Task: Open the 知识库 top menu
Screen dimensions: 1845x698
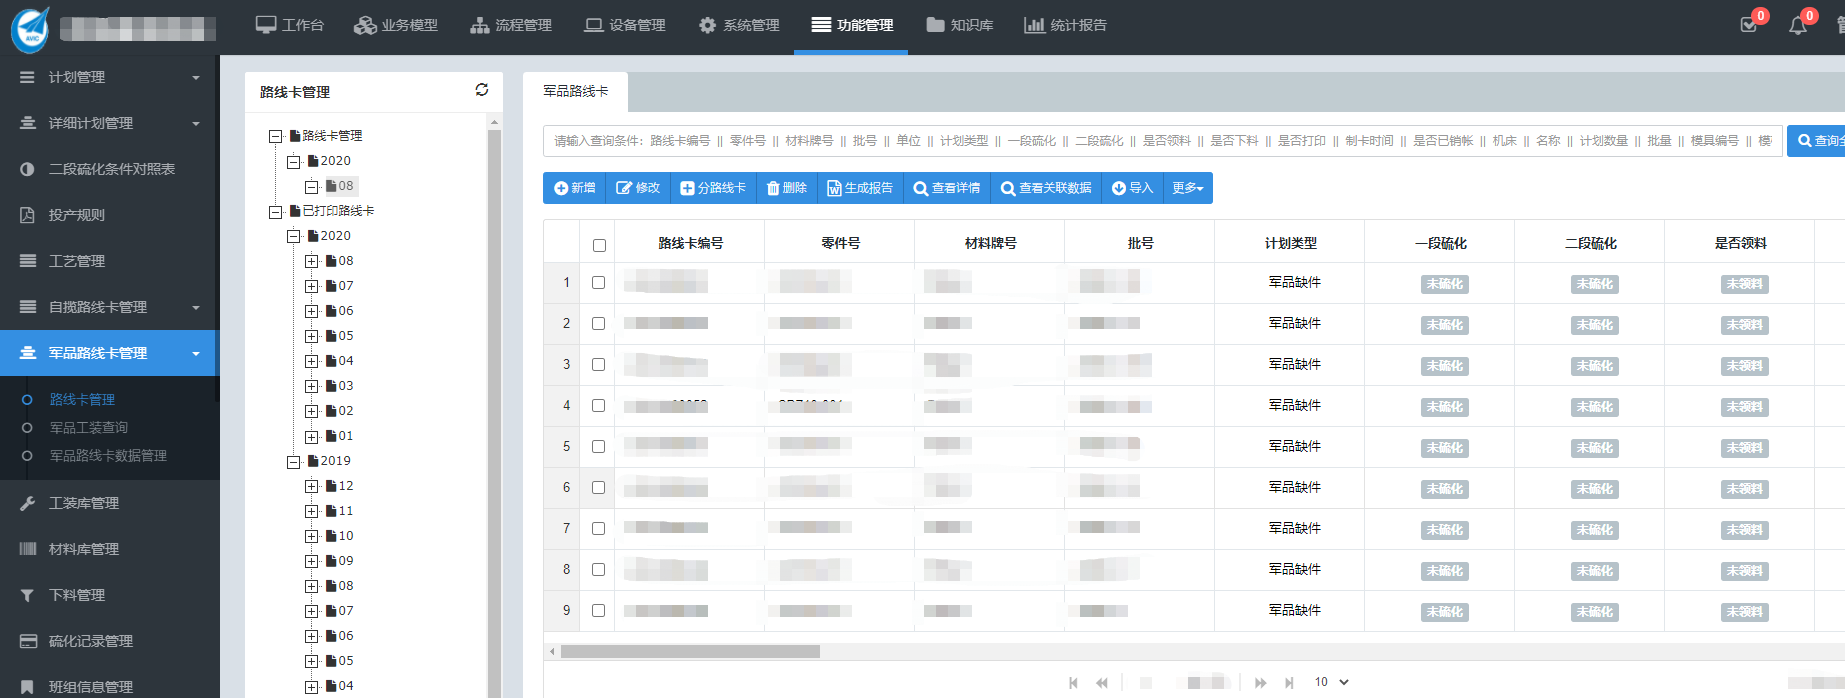Action: point(960,25)
